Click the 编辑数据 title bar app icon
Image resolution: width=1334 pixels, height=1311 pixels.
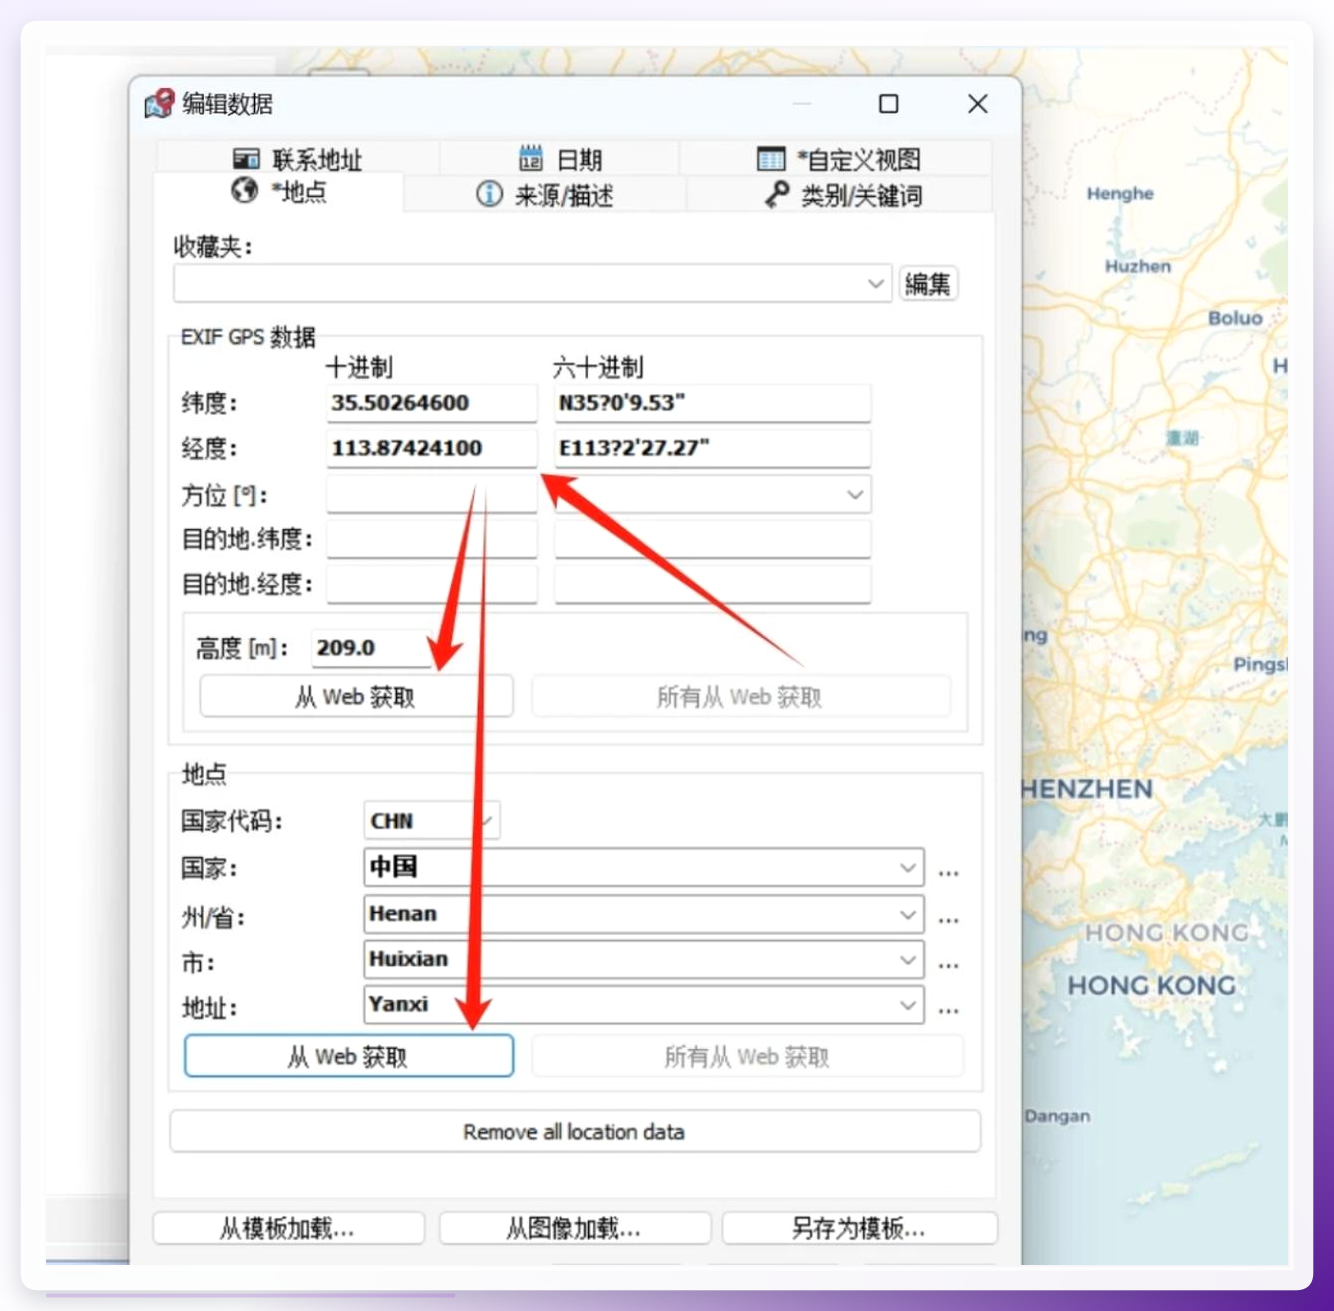160,103
